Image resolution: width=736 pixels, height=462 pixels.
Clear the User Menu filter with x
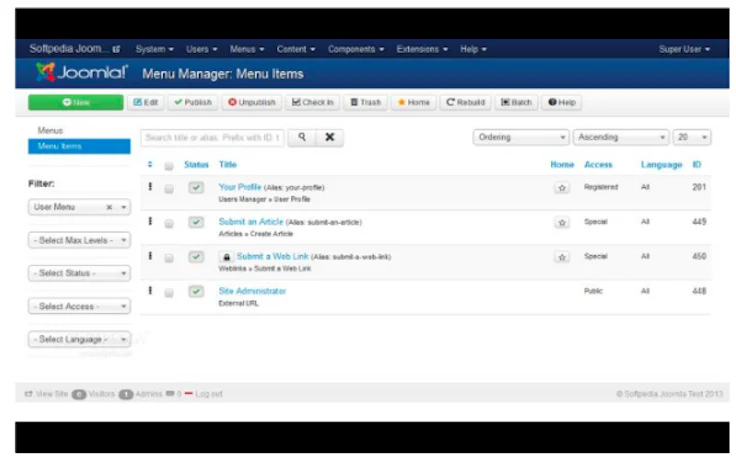pos(109,207)
